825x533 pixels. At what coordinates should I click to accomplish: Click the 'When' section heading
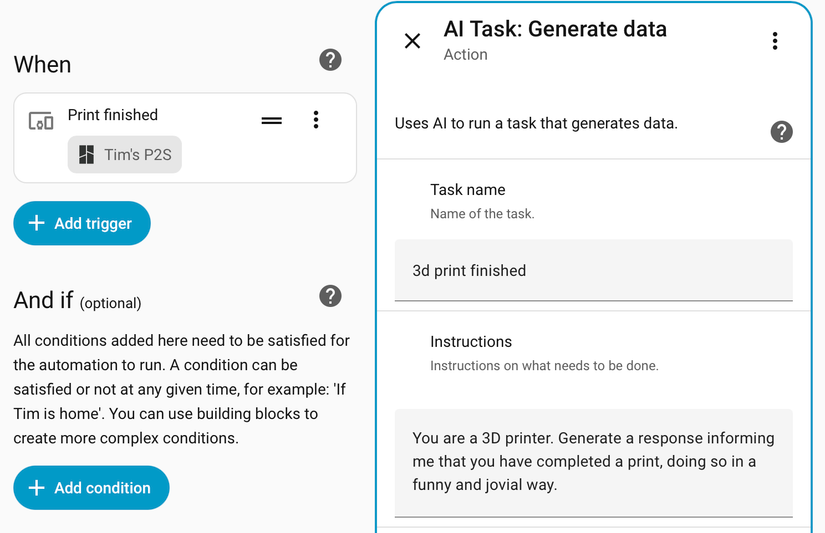tap(43, 65)
